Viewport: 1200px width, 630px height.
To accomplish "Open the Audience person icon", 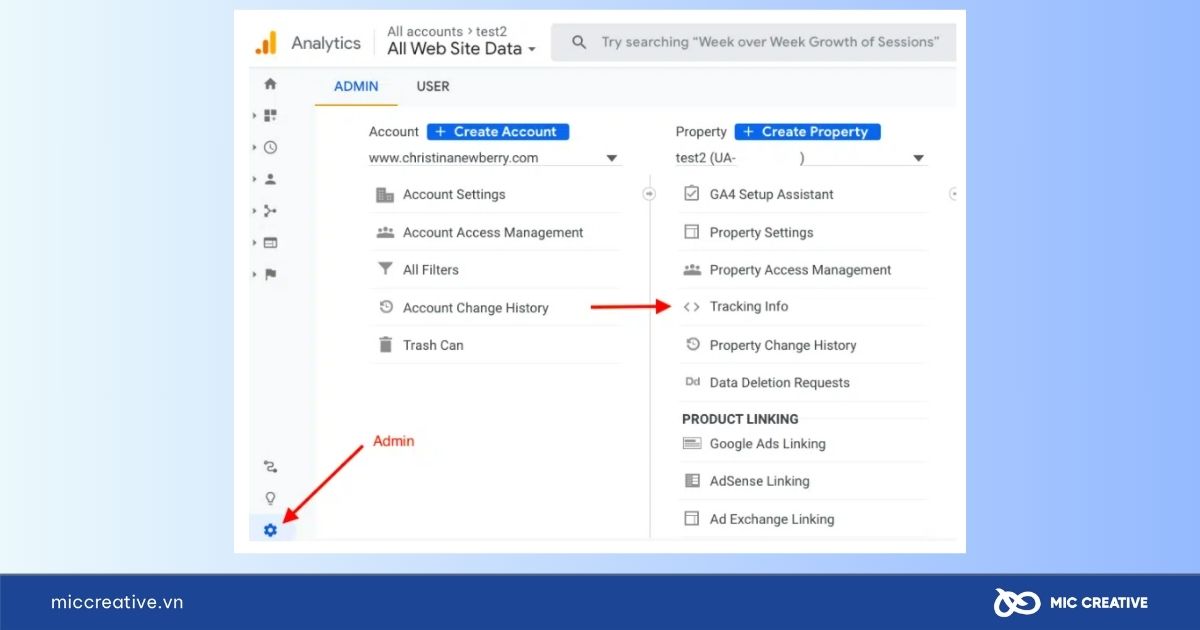I will [x=270, y=179].
